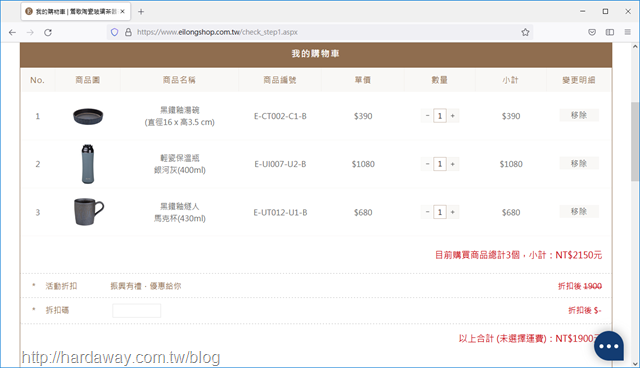Click the 變更明細 column header

(579, 80)
